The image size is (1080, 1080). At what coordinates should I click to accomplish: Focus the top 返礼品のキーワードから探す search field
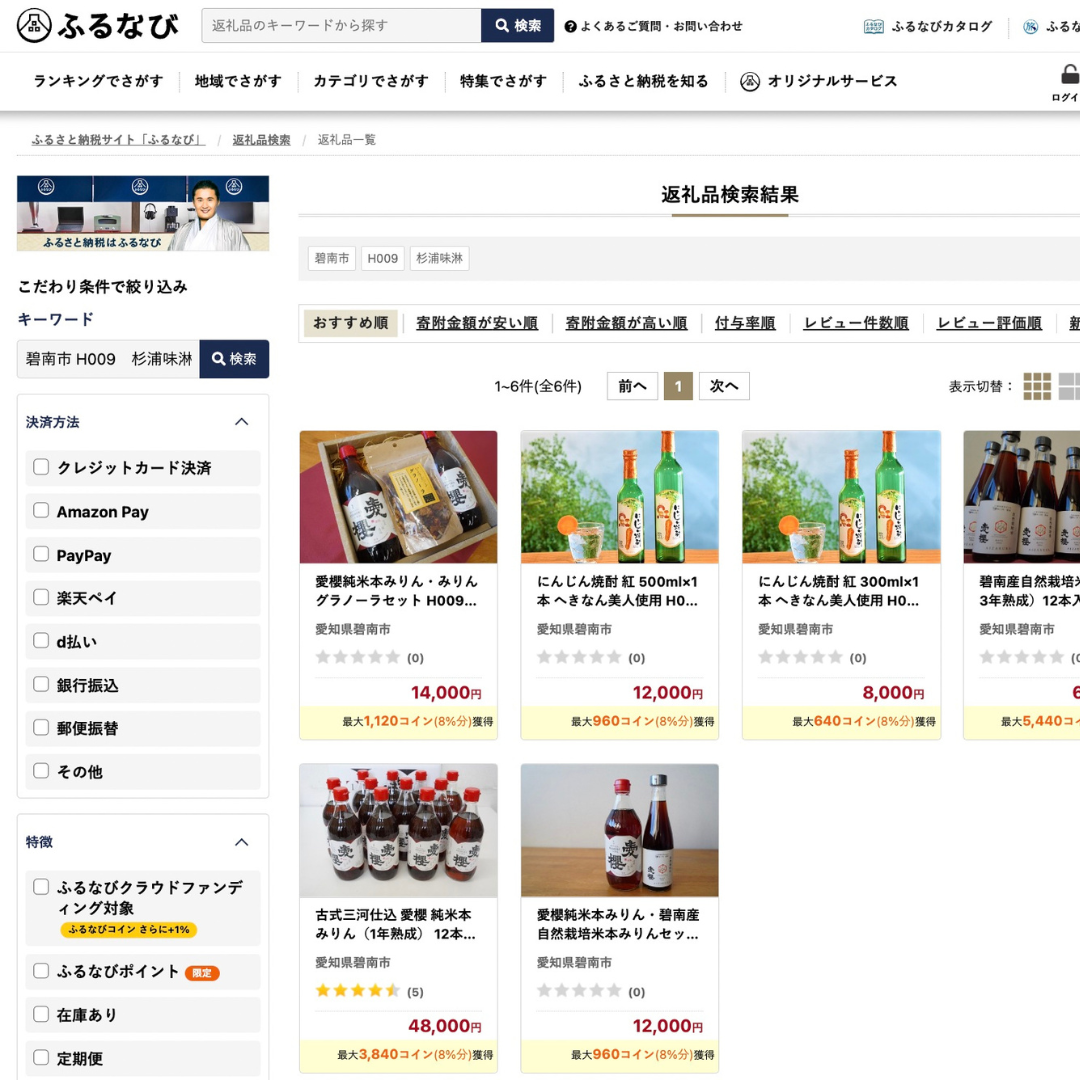(x=342, y=25)
